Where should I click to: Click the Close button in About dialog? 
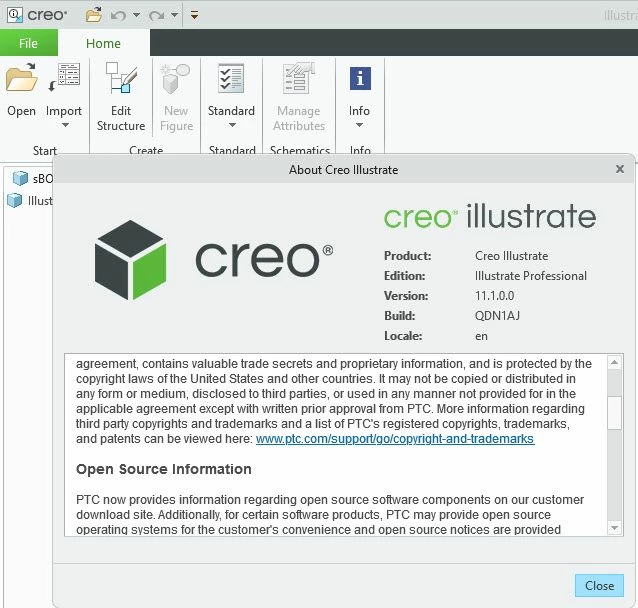coord(599,586)
